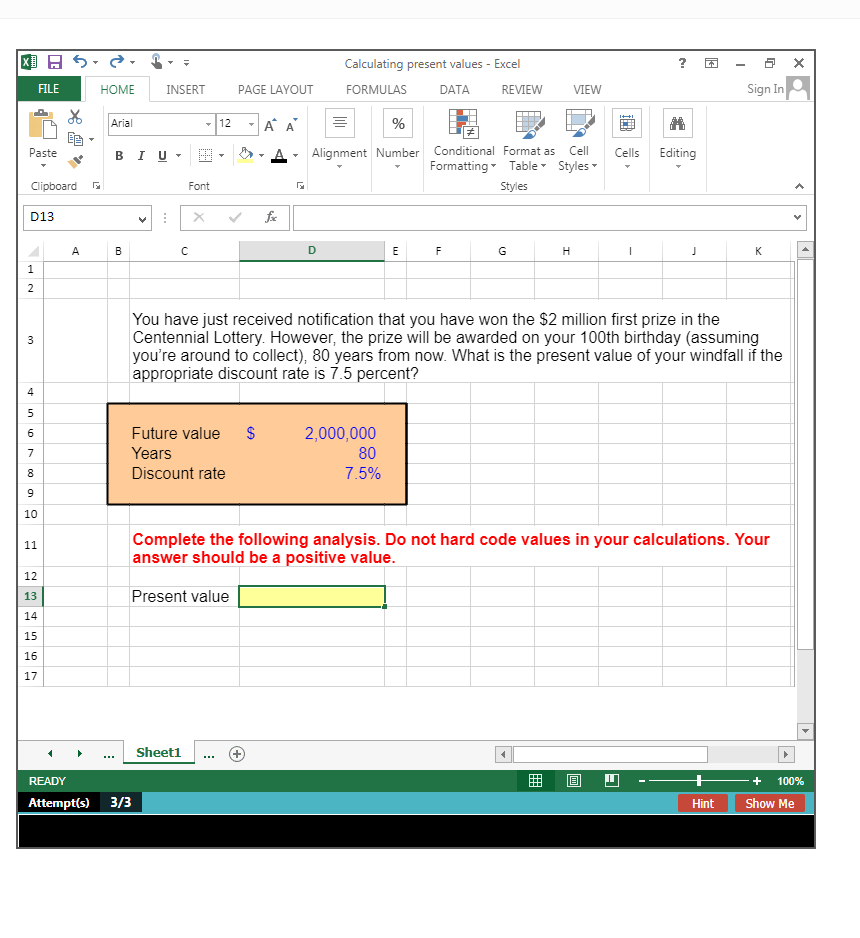The height and width of the screenshot is (938, 860).
Task: Toggle bold formatting
Action: pos(118,156)
